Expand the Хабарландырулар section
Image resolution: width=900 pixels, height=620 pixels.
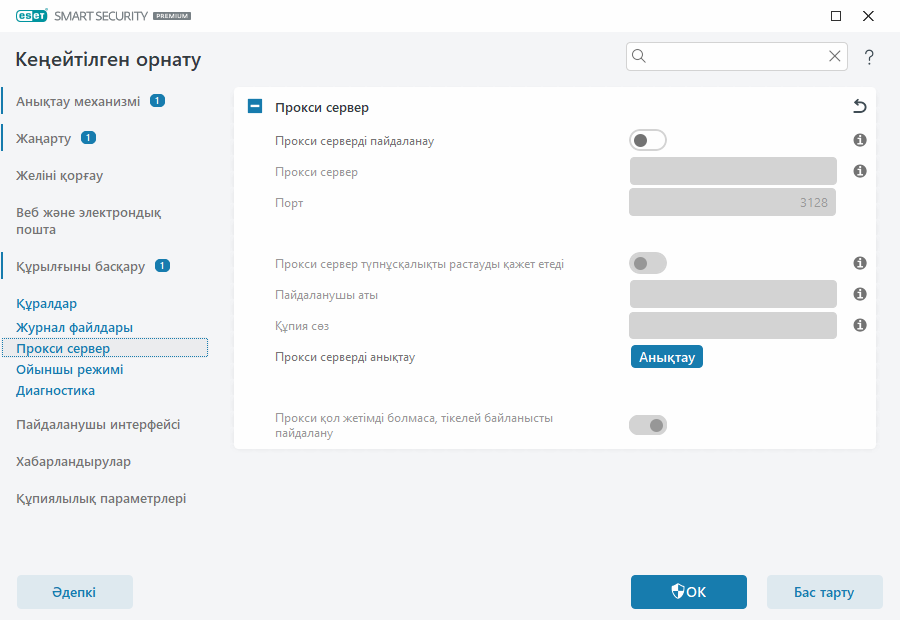[75, 462]
